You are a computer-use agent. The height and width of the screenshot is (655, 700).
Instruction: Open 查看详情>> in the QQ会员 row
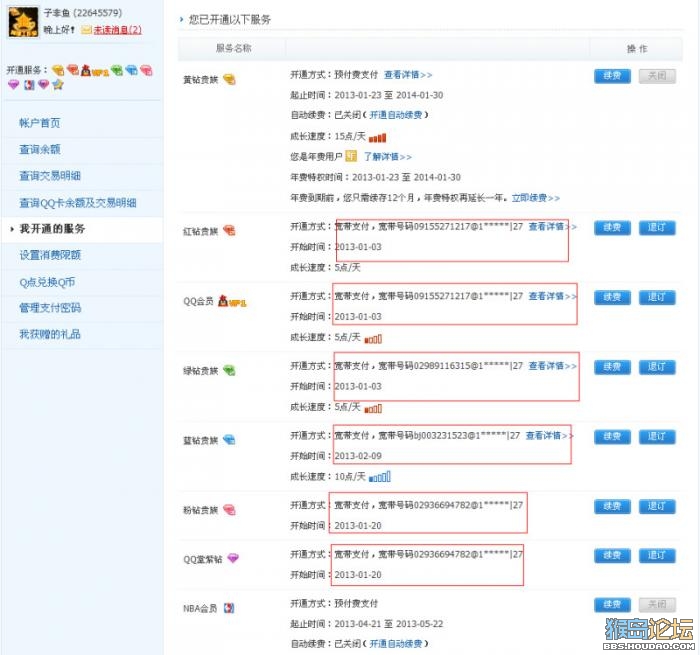553,296
